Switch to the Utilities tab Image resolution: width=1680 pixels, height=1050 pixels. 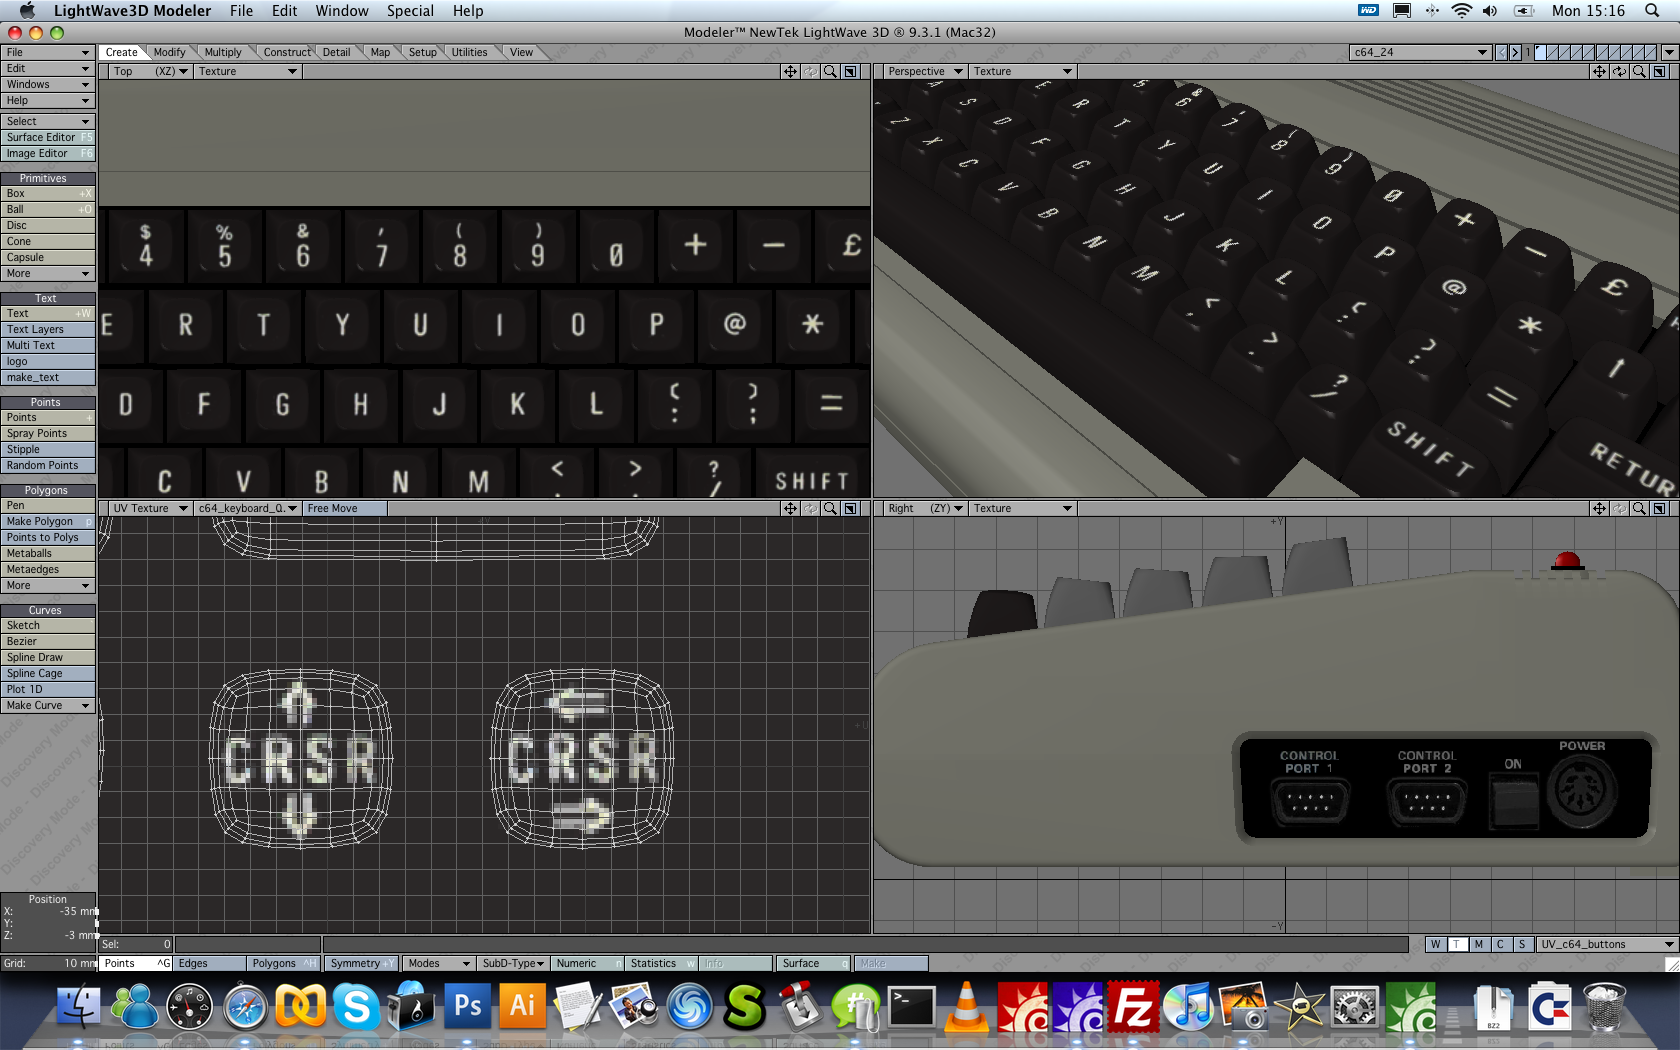[x=469, y=52]
